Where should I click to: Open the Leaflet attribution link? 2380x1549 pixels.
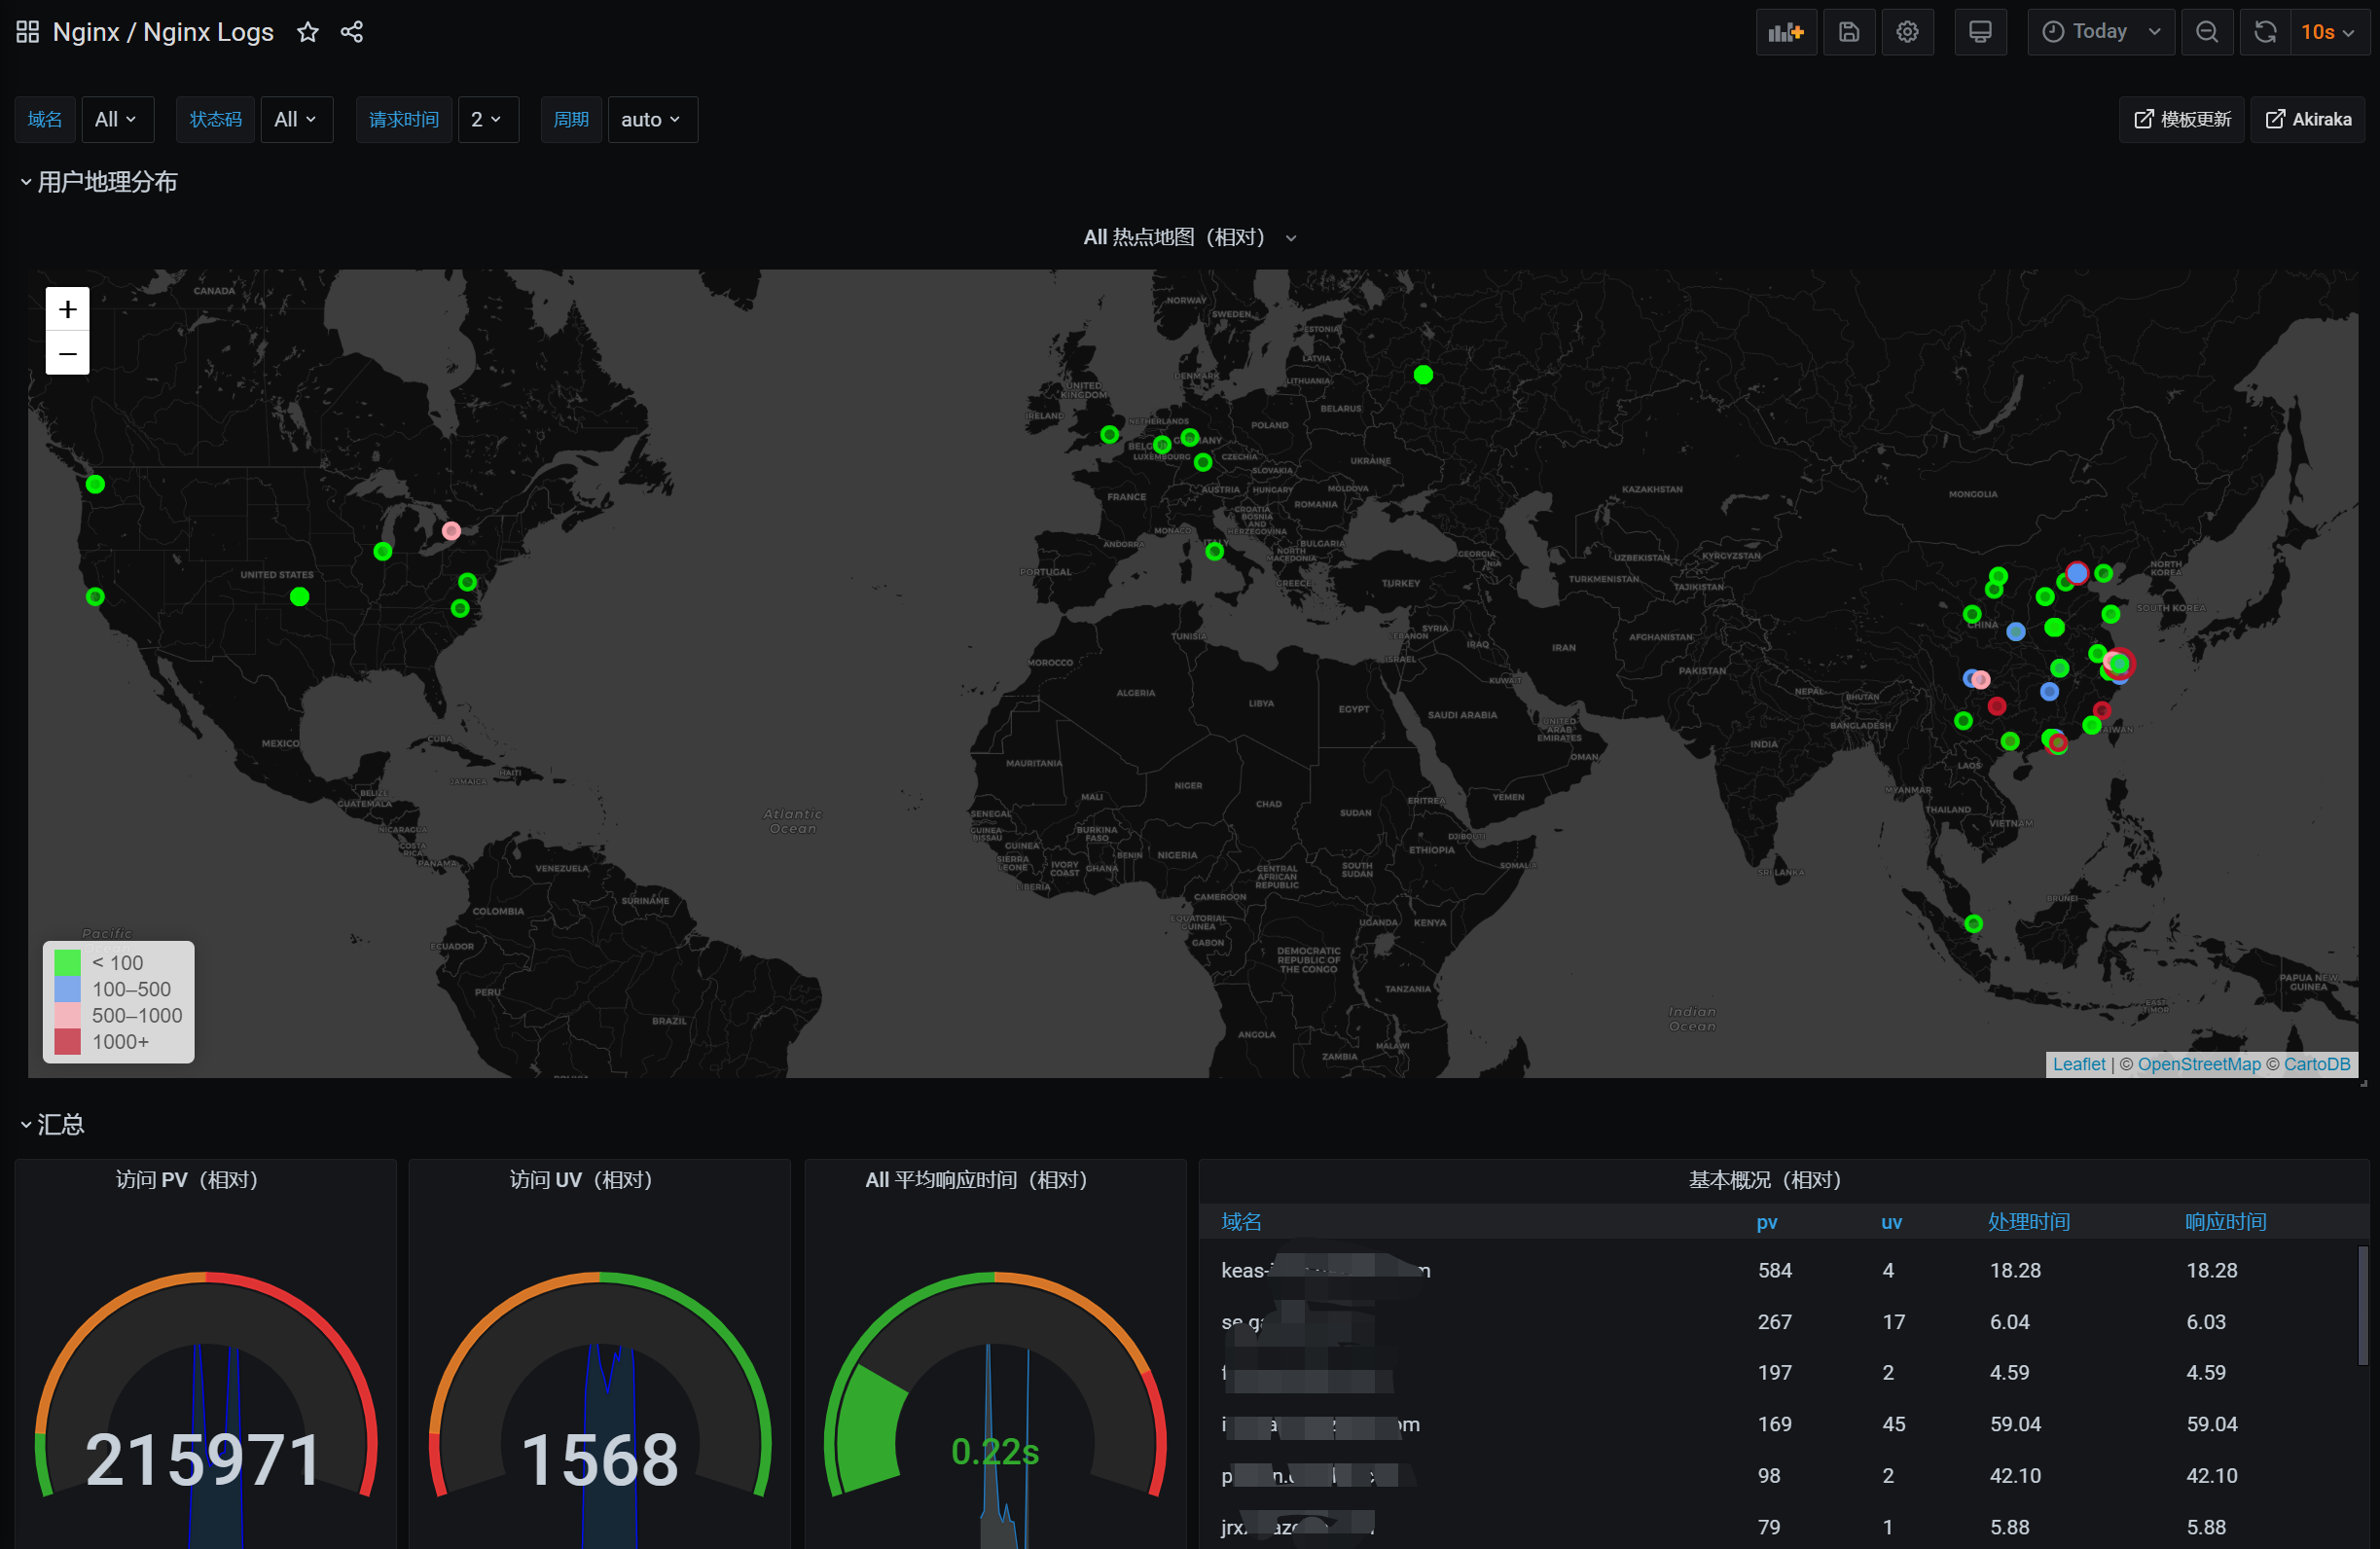pyautogui.click(x=2078, y=1064)
